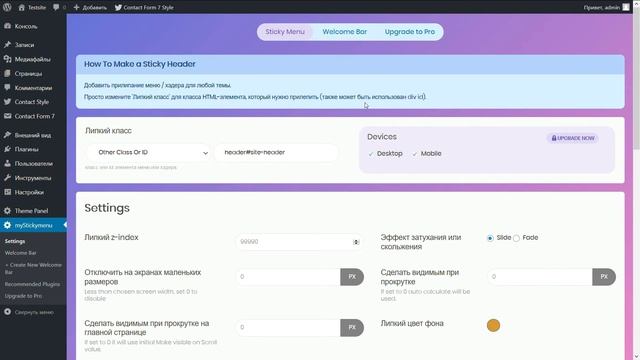Click the homepage scroll visibility input
Screen dimensions: 640x360
click(288, 327)
